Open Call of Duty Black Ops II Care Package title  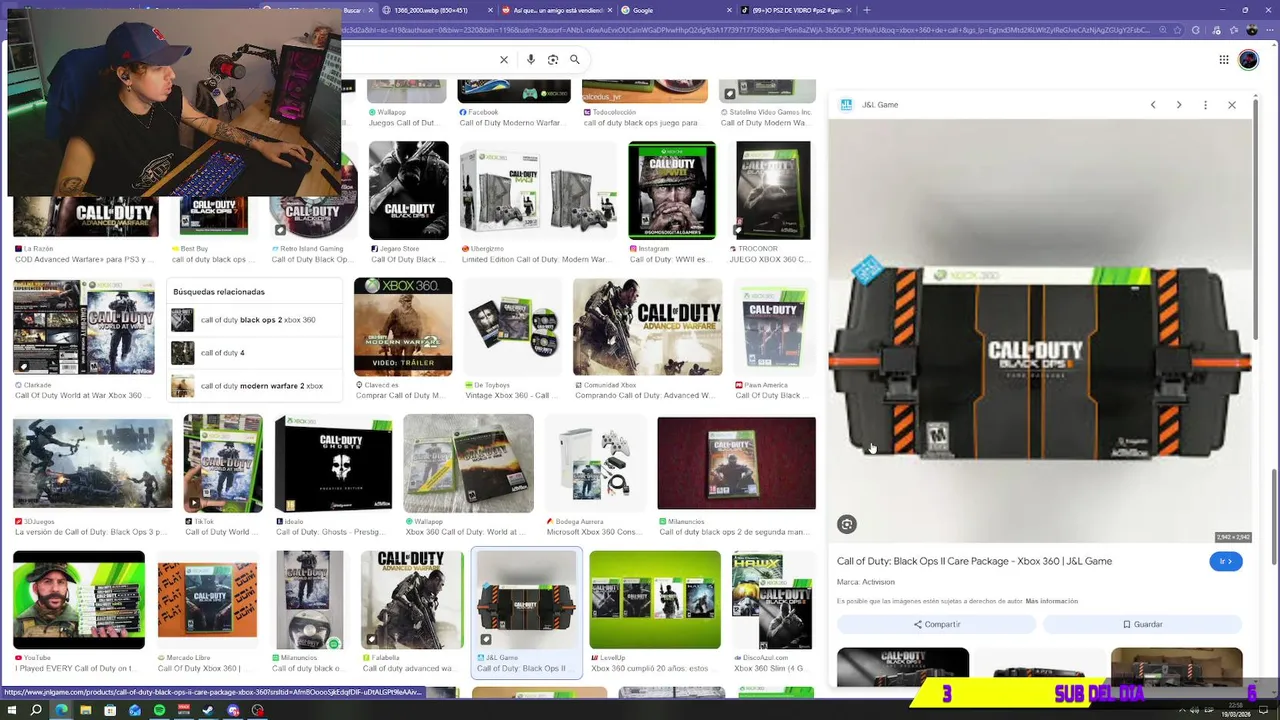tap(974, 561)
